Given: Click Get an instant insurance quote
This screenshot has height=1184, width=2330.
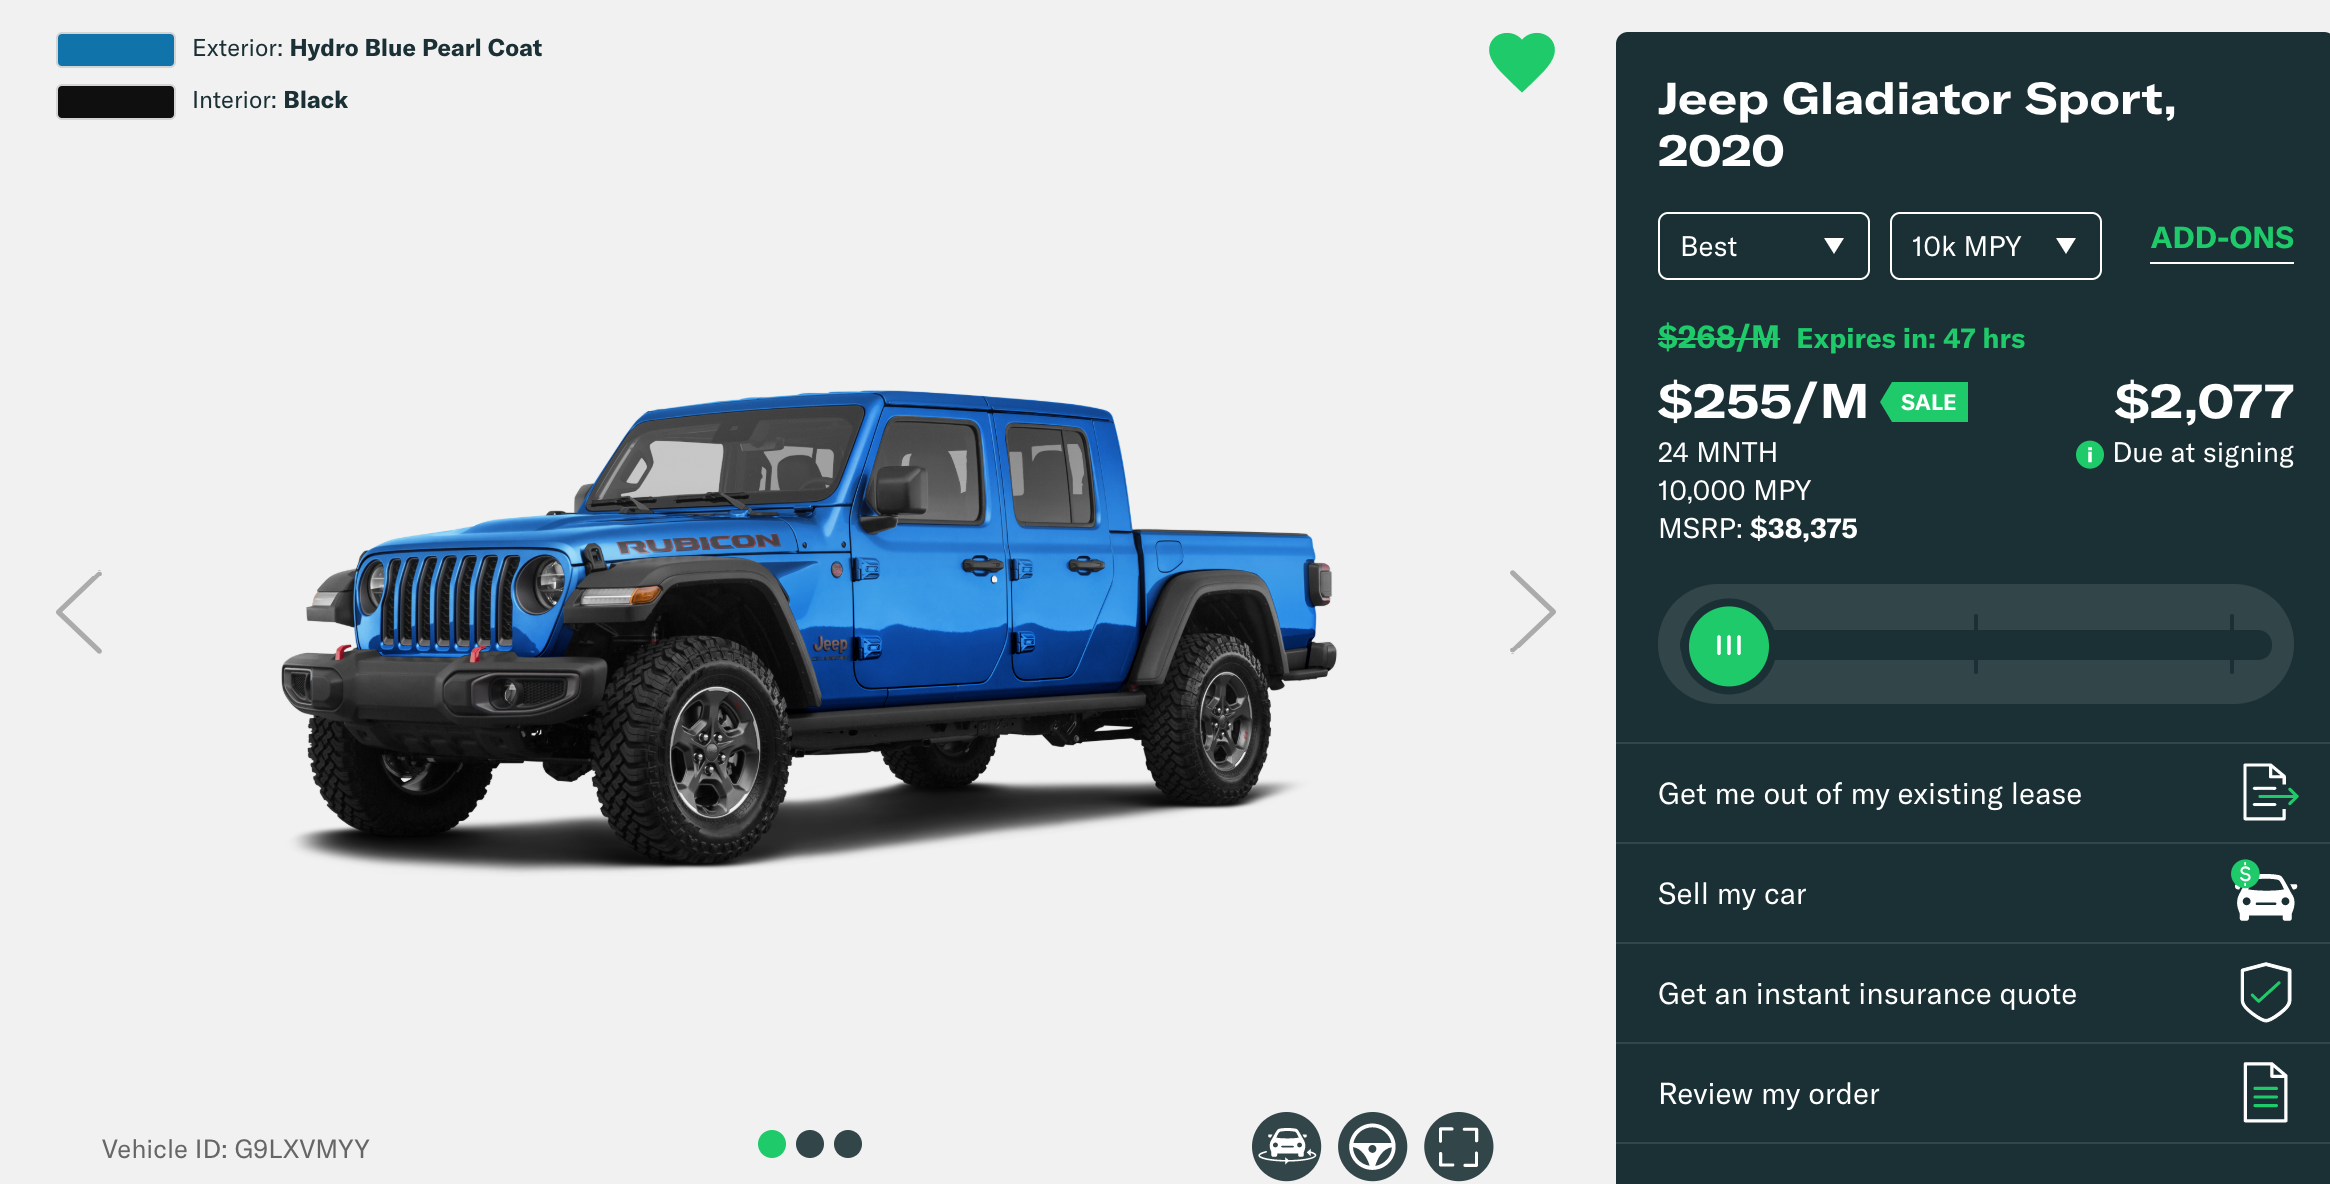Looking at the screenshot, I should click(1973, 993).
